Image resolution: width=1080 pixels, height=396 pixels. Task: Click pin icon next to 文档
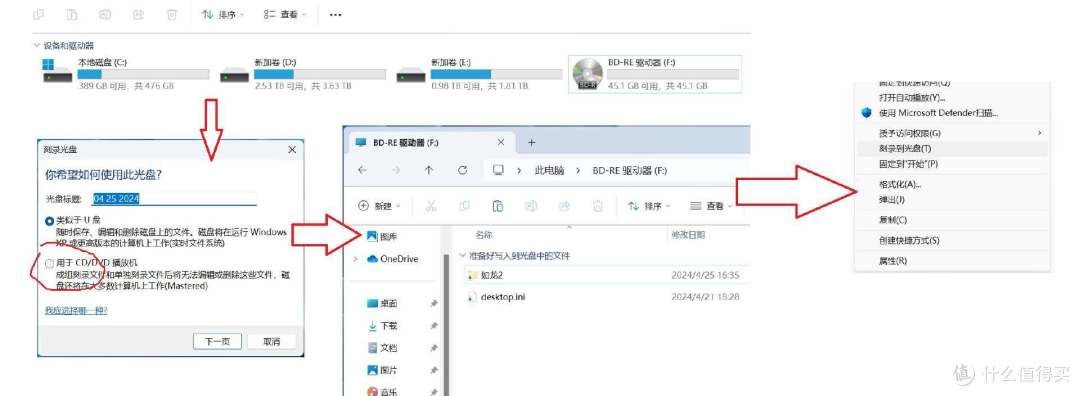tap(433, 348)
